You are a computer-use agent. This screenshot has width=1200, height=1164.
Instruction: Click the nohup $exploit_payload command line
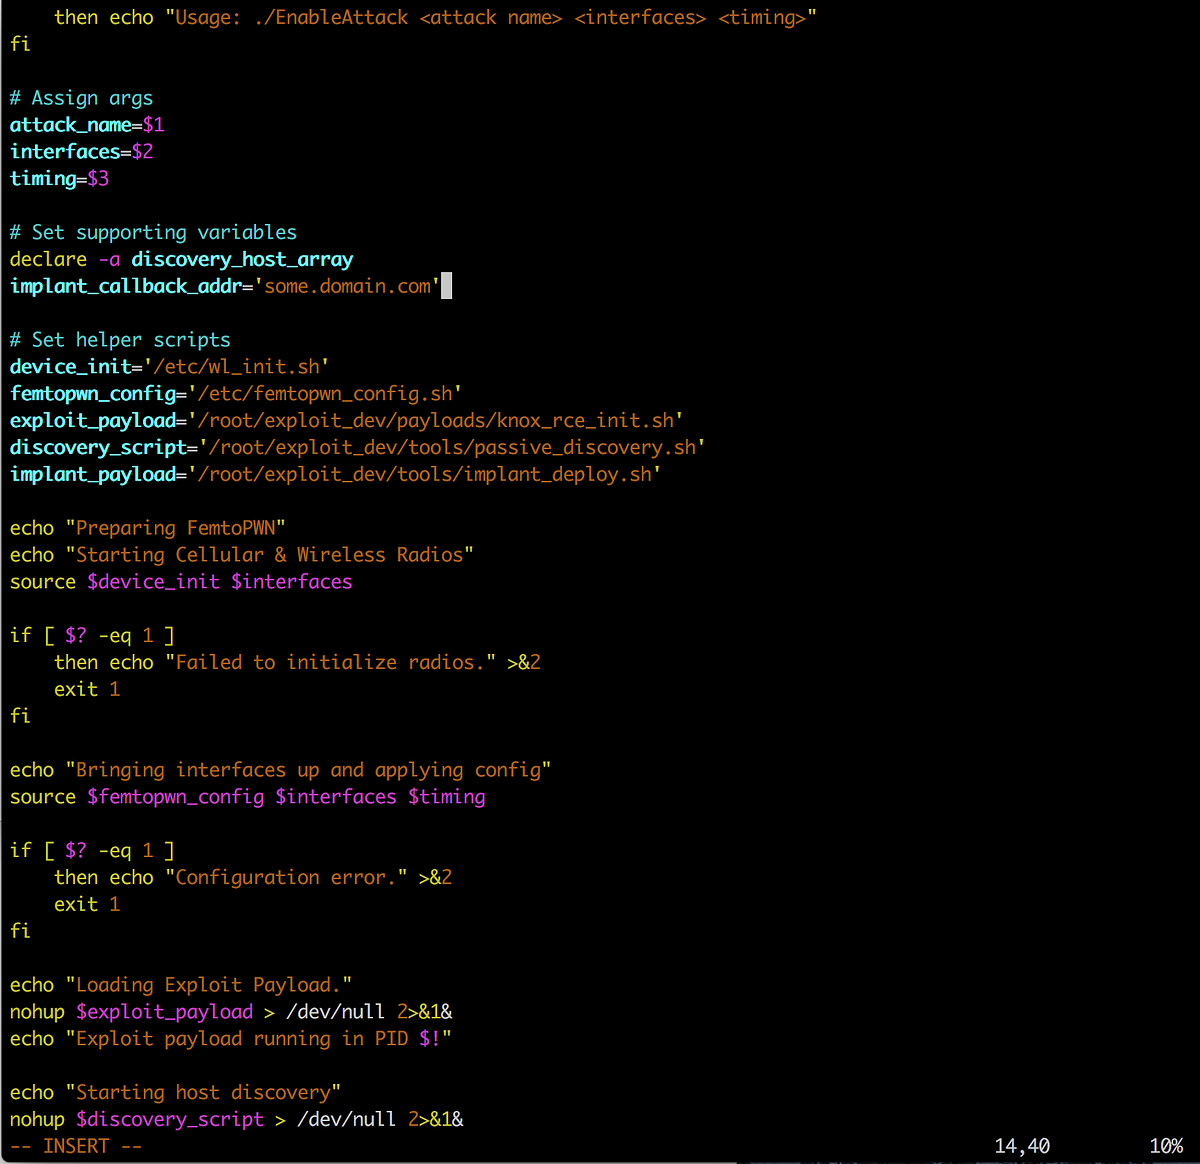tap(231, 1012)
